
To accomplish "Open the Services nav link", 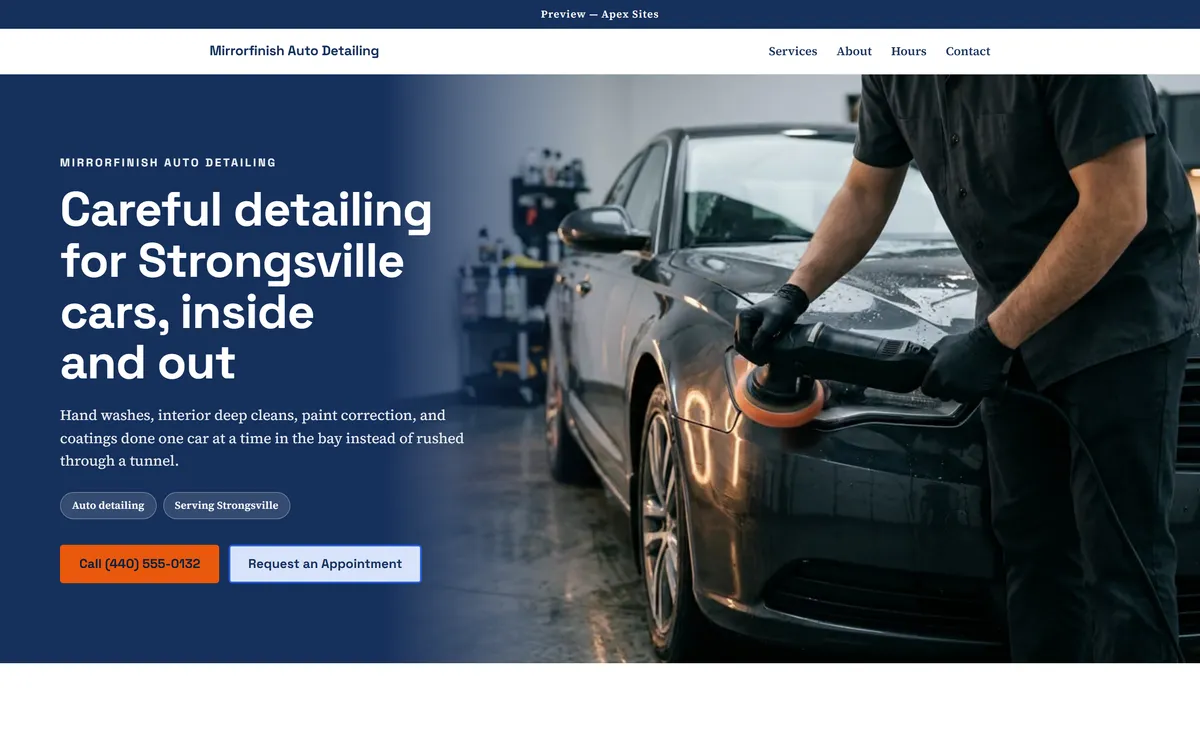I will 792,51.
